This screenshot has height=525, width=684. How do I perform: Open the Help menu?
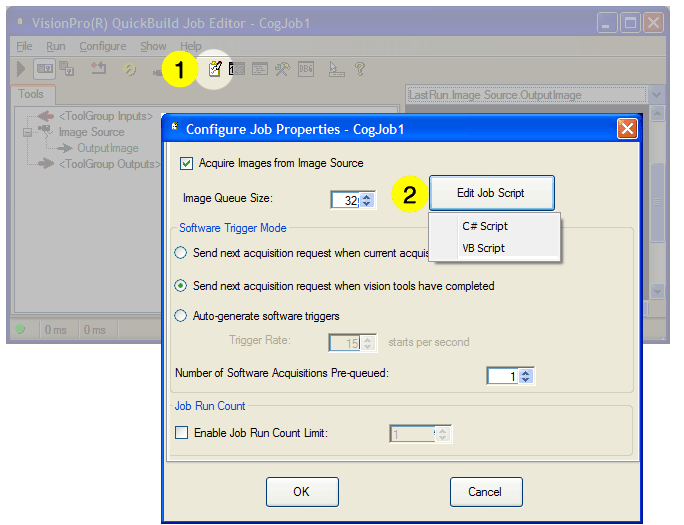pos(191,46)
